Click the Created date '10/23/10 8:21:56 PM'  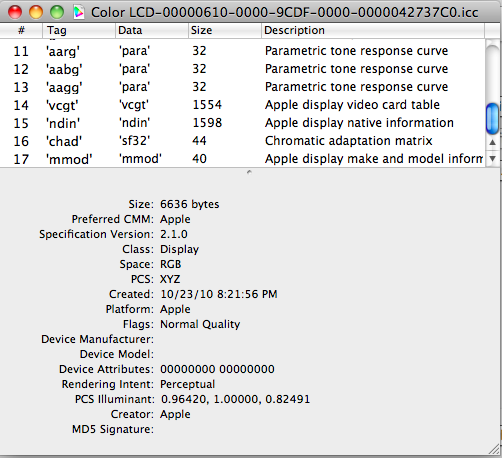tap(219, 294)
